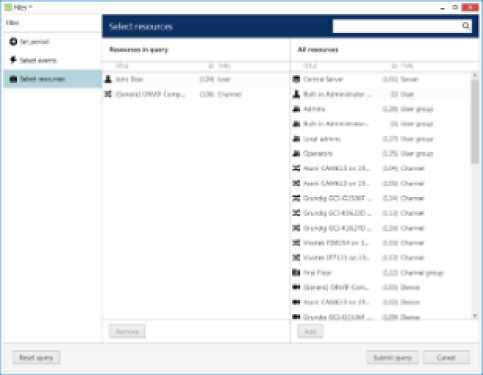Click the Reset query button

point(36,358)
